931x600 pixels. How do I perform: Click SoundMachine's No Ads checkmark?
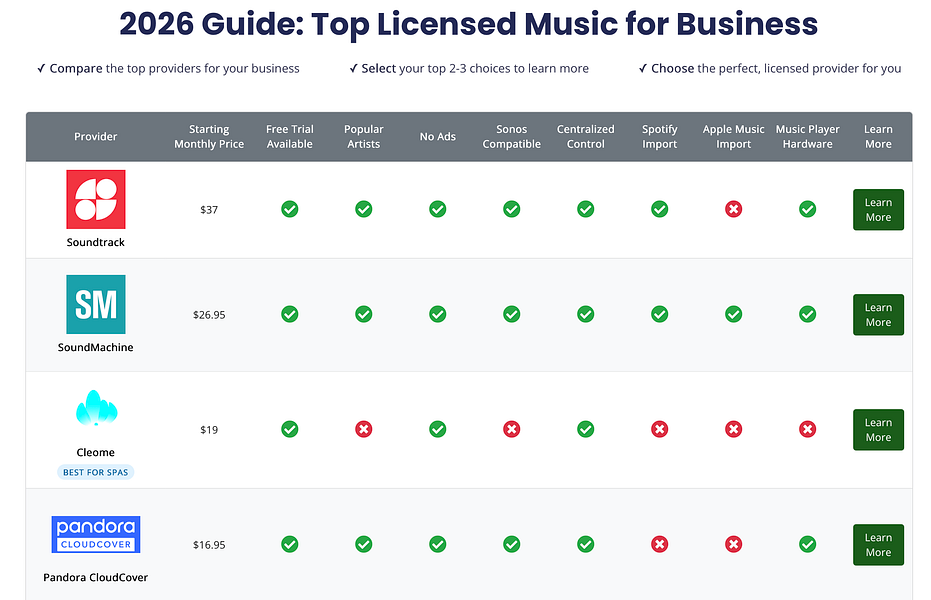point(438,314)
